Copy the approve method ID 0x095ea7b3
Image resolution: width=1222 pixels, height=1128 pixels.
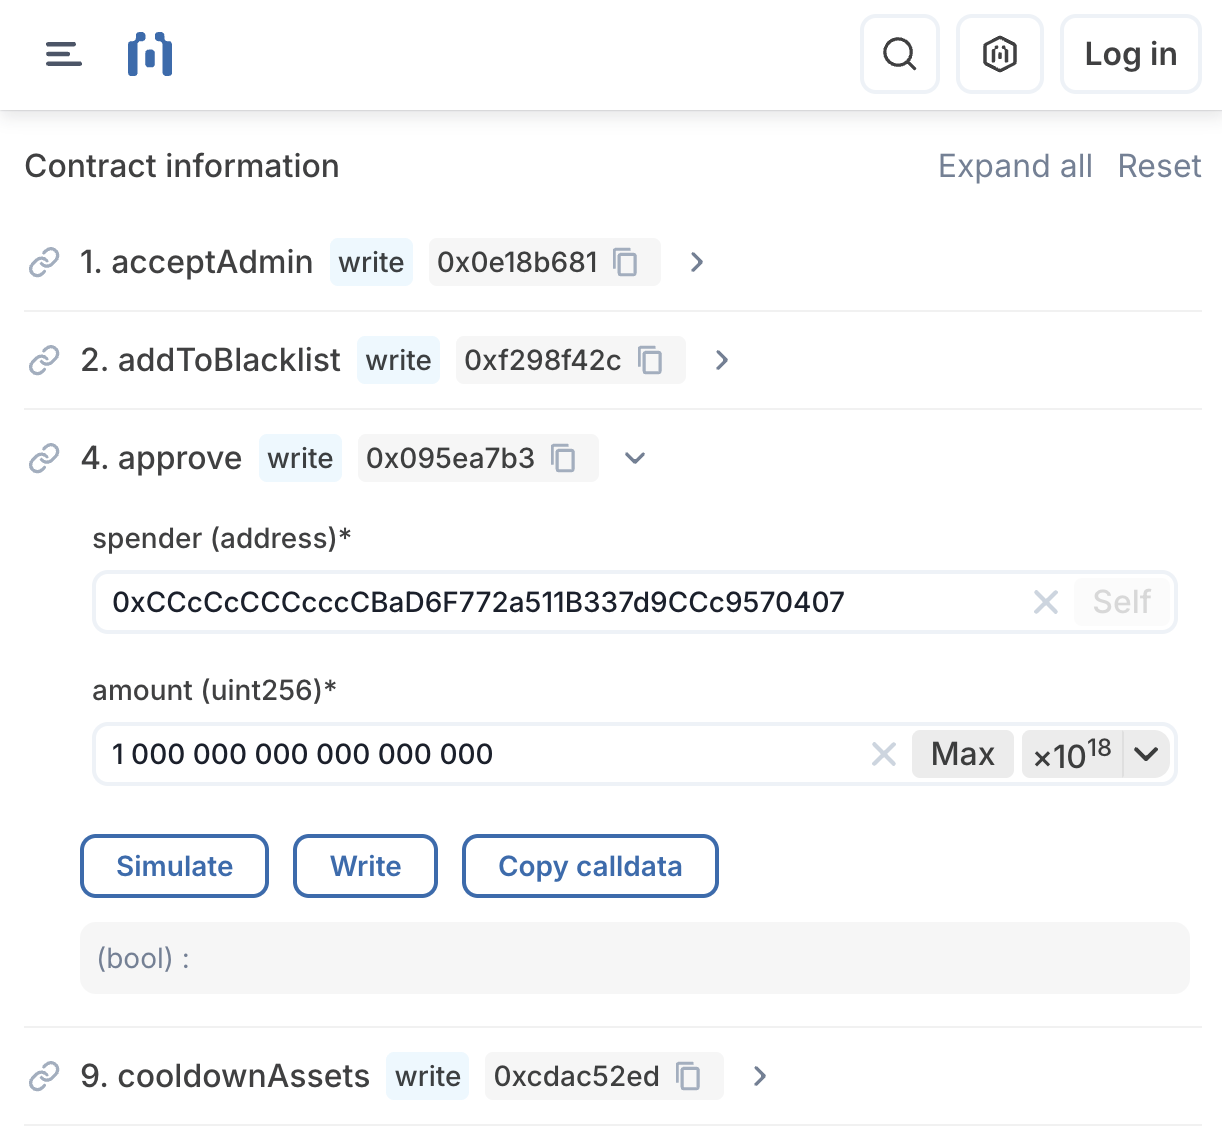pyautogui.click(x=564, y=458)
